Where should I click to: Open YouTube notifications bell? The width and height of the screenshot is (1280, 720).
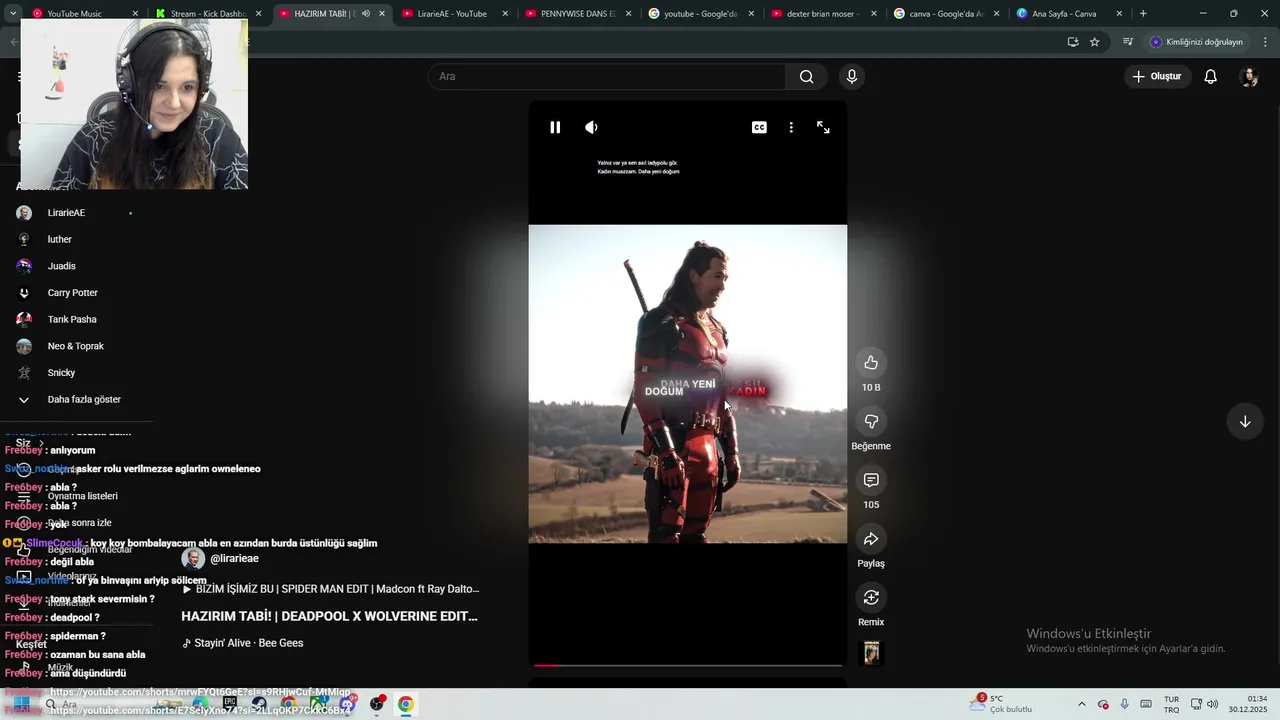tap(1210, 77)
